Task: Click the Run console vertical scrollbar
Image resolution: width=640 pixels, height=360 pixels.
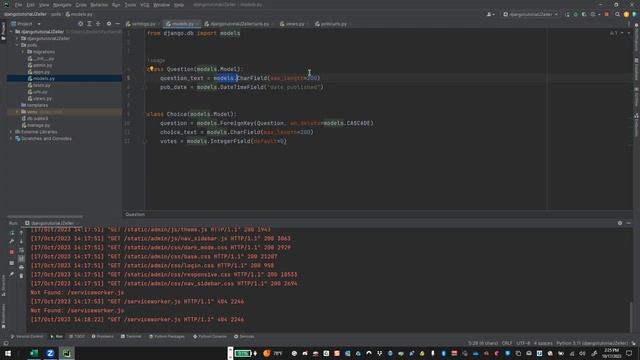Action: tap(631, 316)
